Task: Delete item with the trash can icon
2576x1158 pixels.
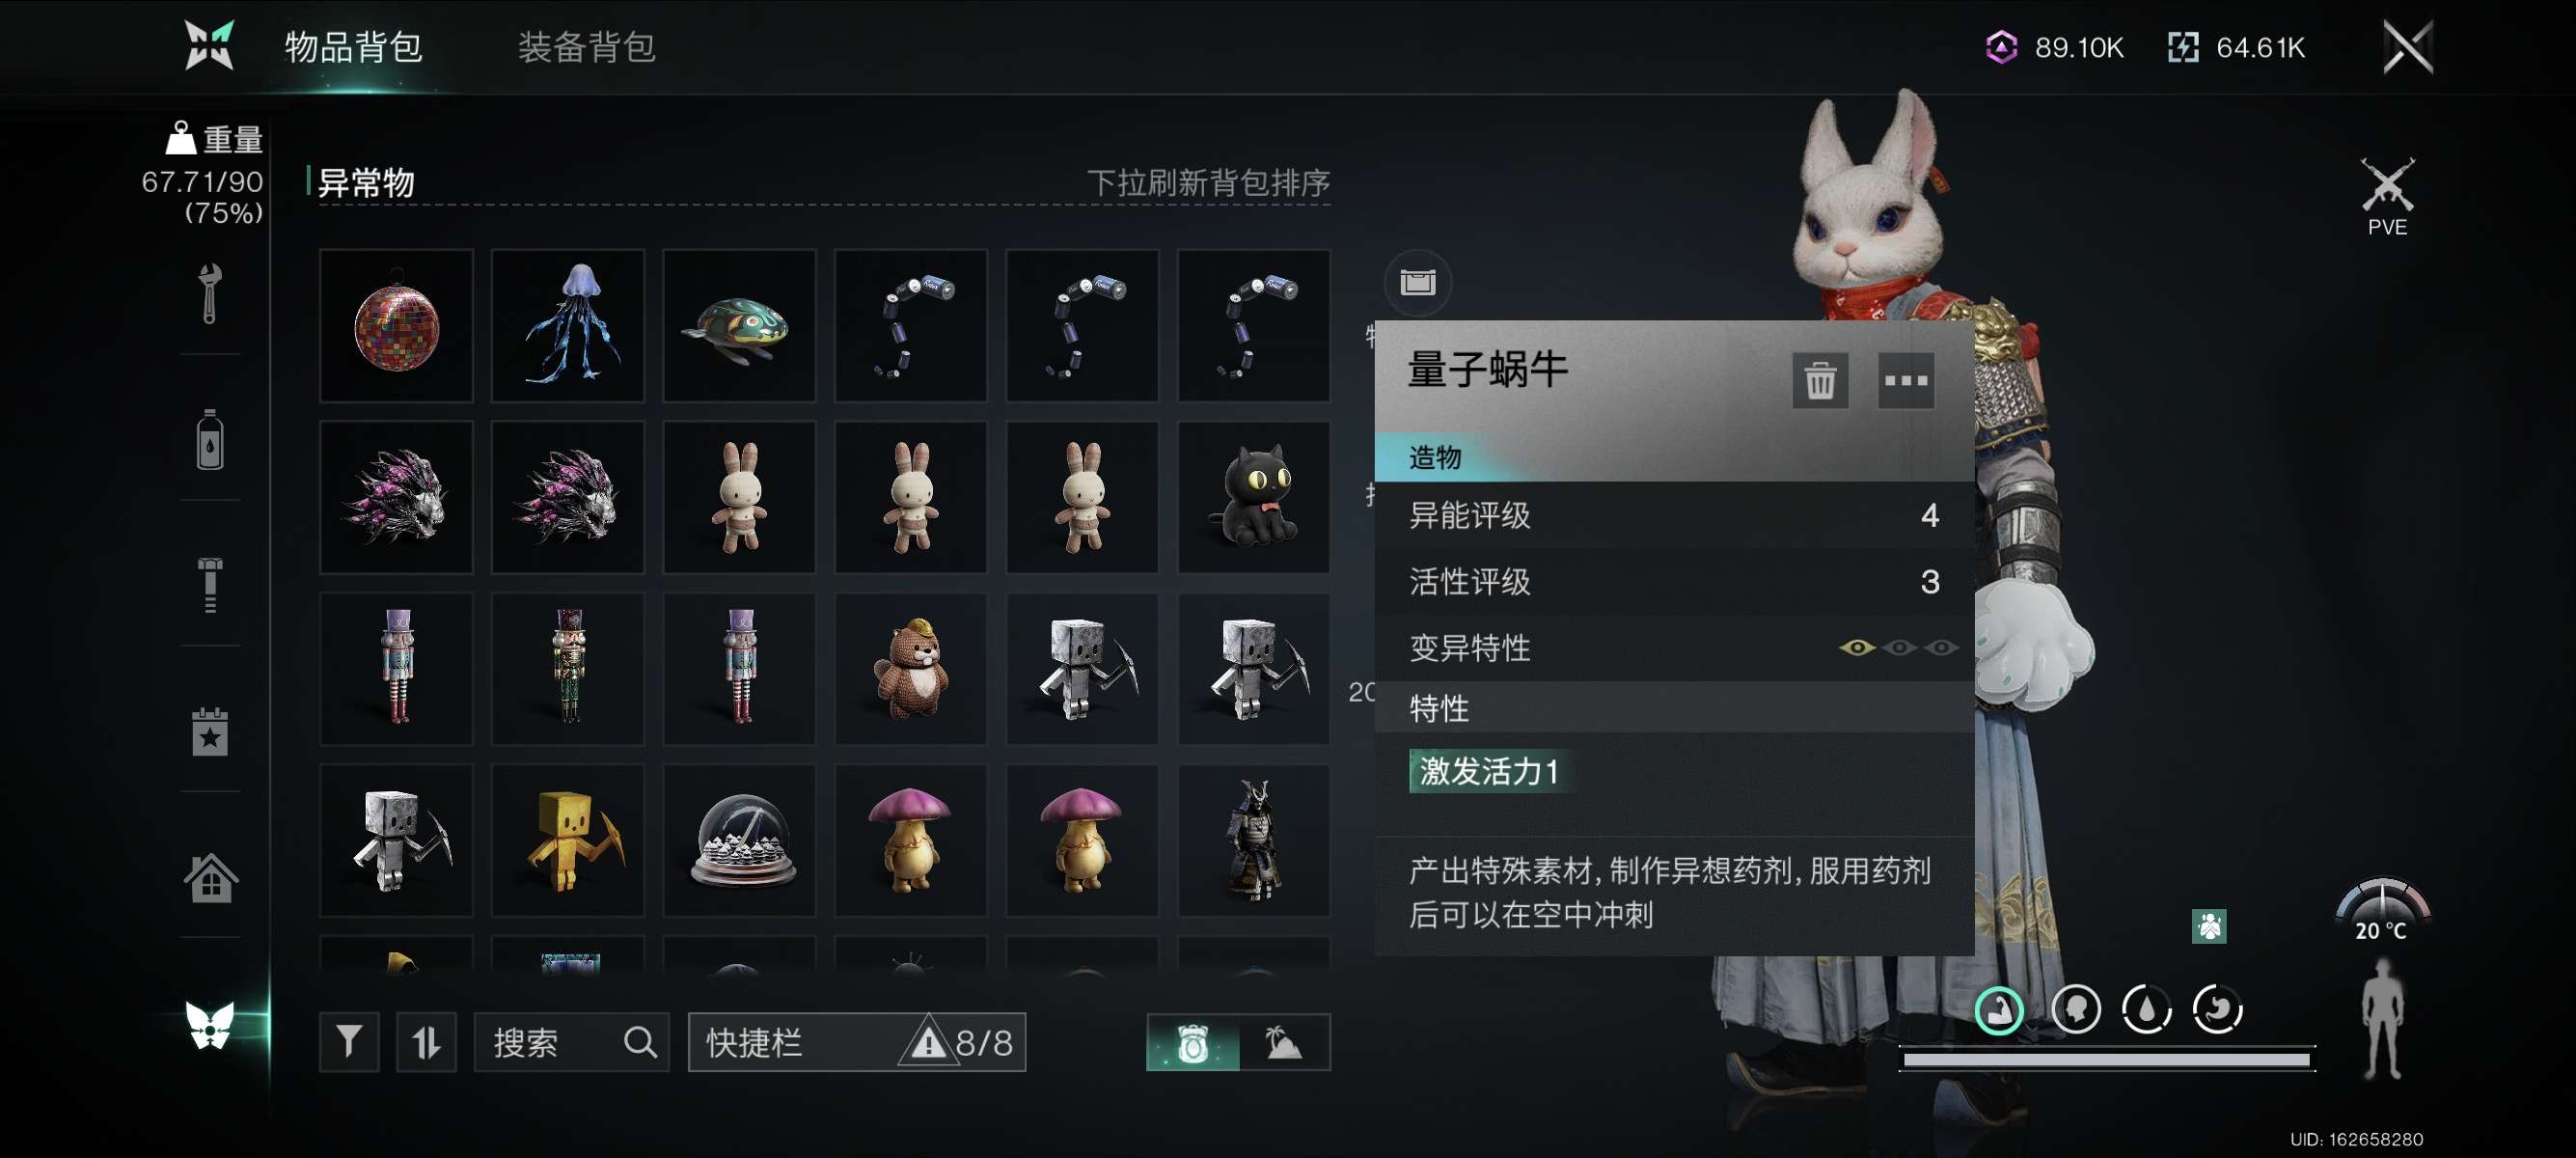Action: tap(1819, 380)
